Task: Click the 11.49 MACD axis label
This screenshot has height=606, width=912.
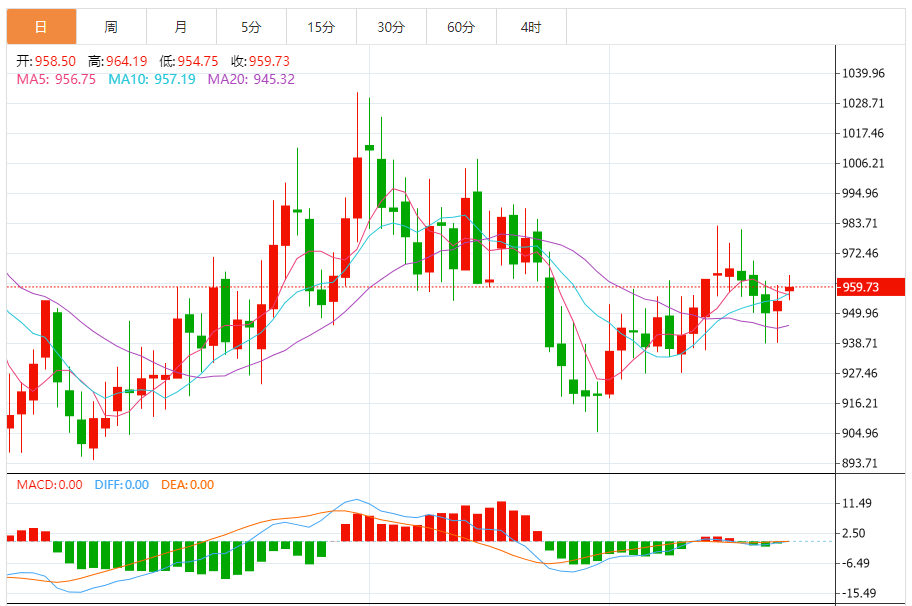Action: click(857, 504)
